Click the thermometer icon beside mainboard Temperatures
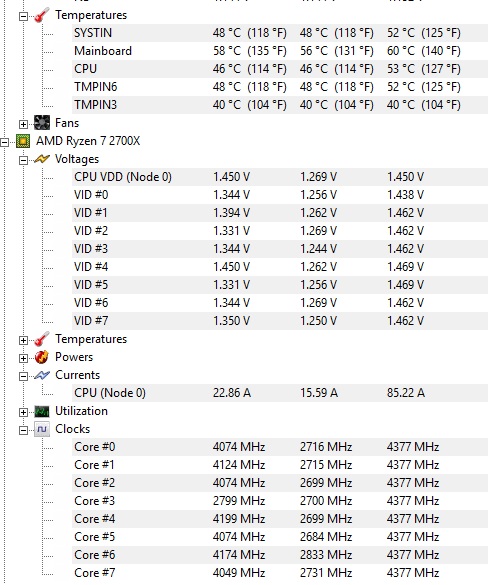Screen dimensions: 488x585 [x=41, y=15]
